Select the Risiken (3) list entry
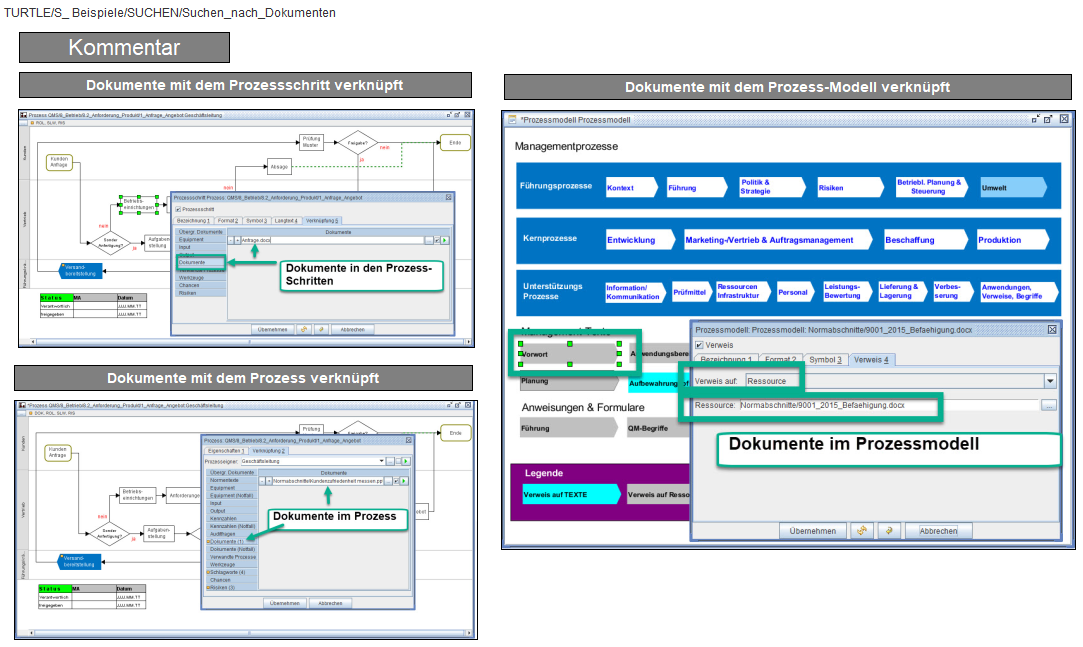 pyautogui.click(x=233, y=588)
